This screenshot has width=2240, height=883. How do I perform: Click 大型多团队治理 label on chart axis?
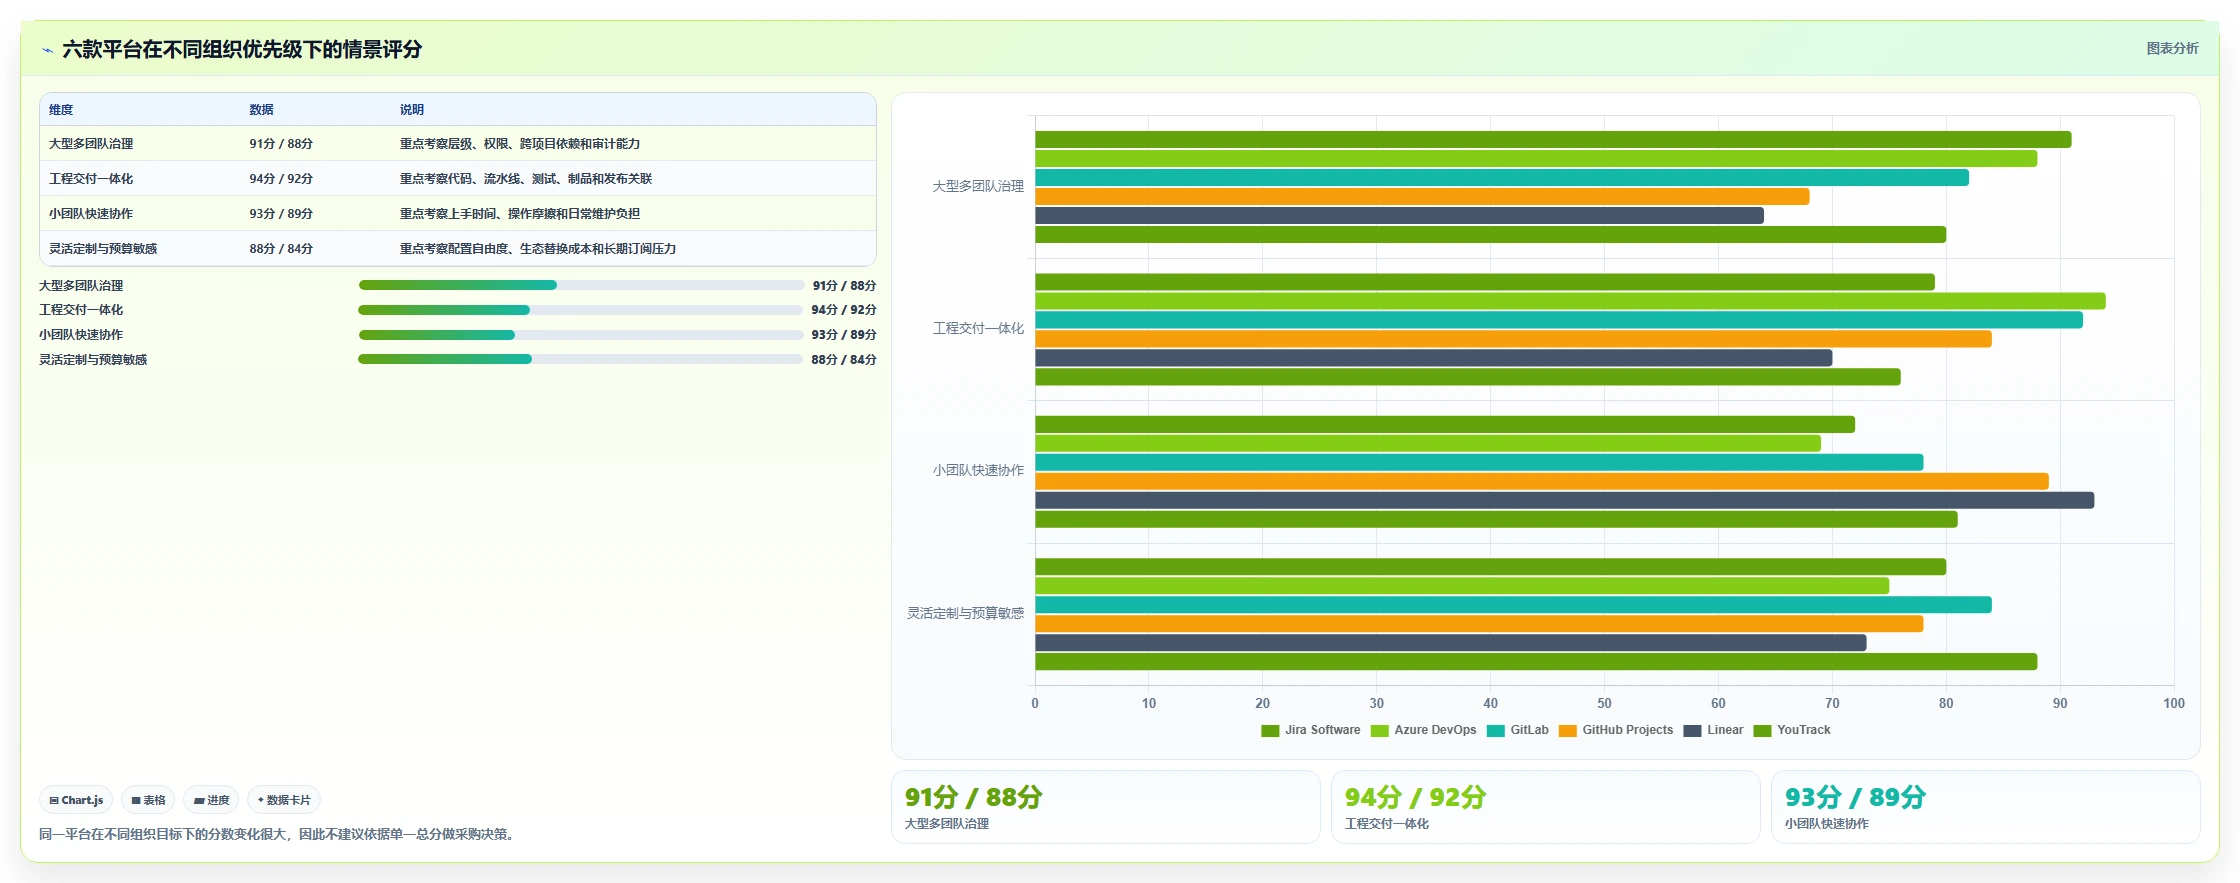[x=978, y=186]
